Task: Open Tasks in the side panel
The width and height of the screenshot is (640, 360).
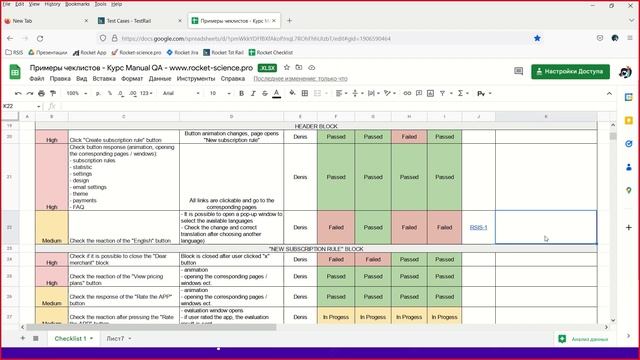Action: pyautogui.click(x=629, y=144)
